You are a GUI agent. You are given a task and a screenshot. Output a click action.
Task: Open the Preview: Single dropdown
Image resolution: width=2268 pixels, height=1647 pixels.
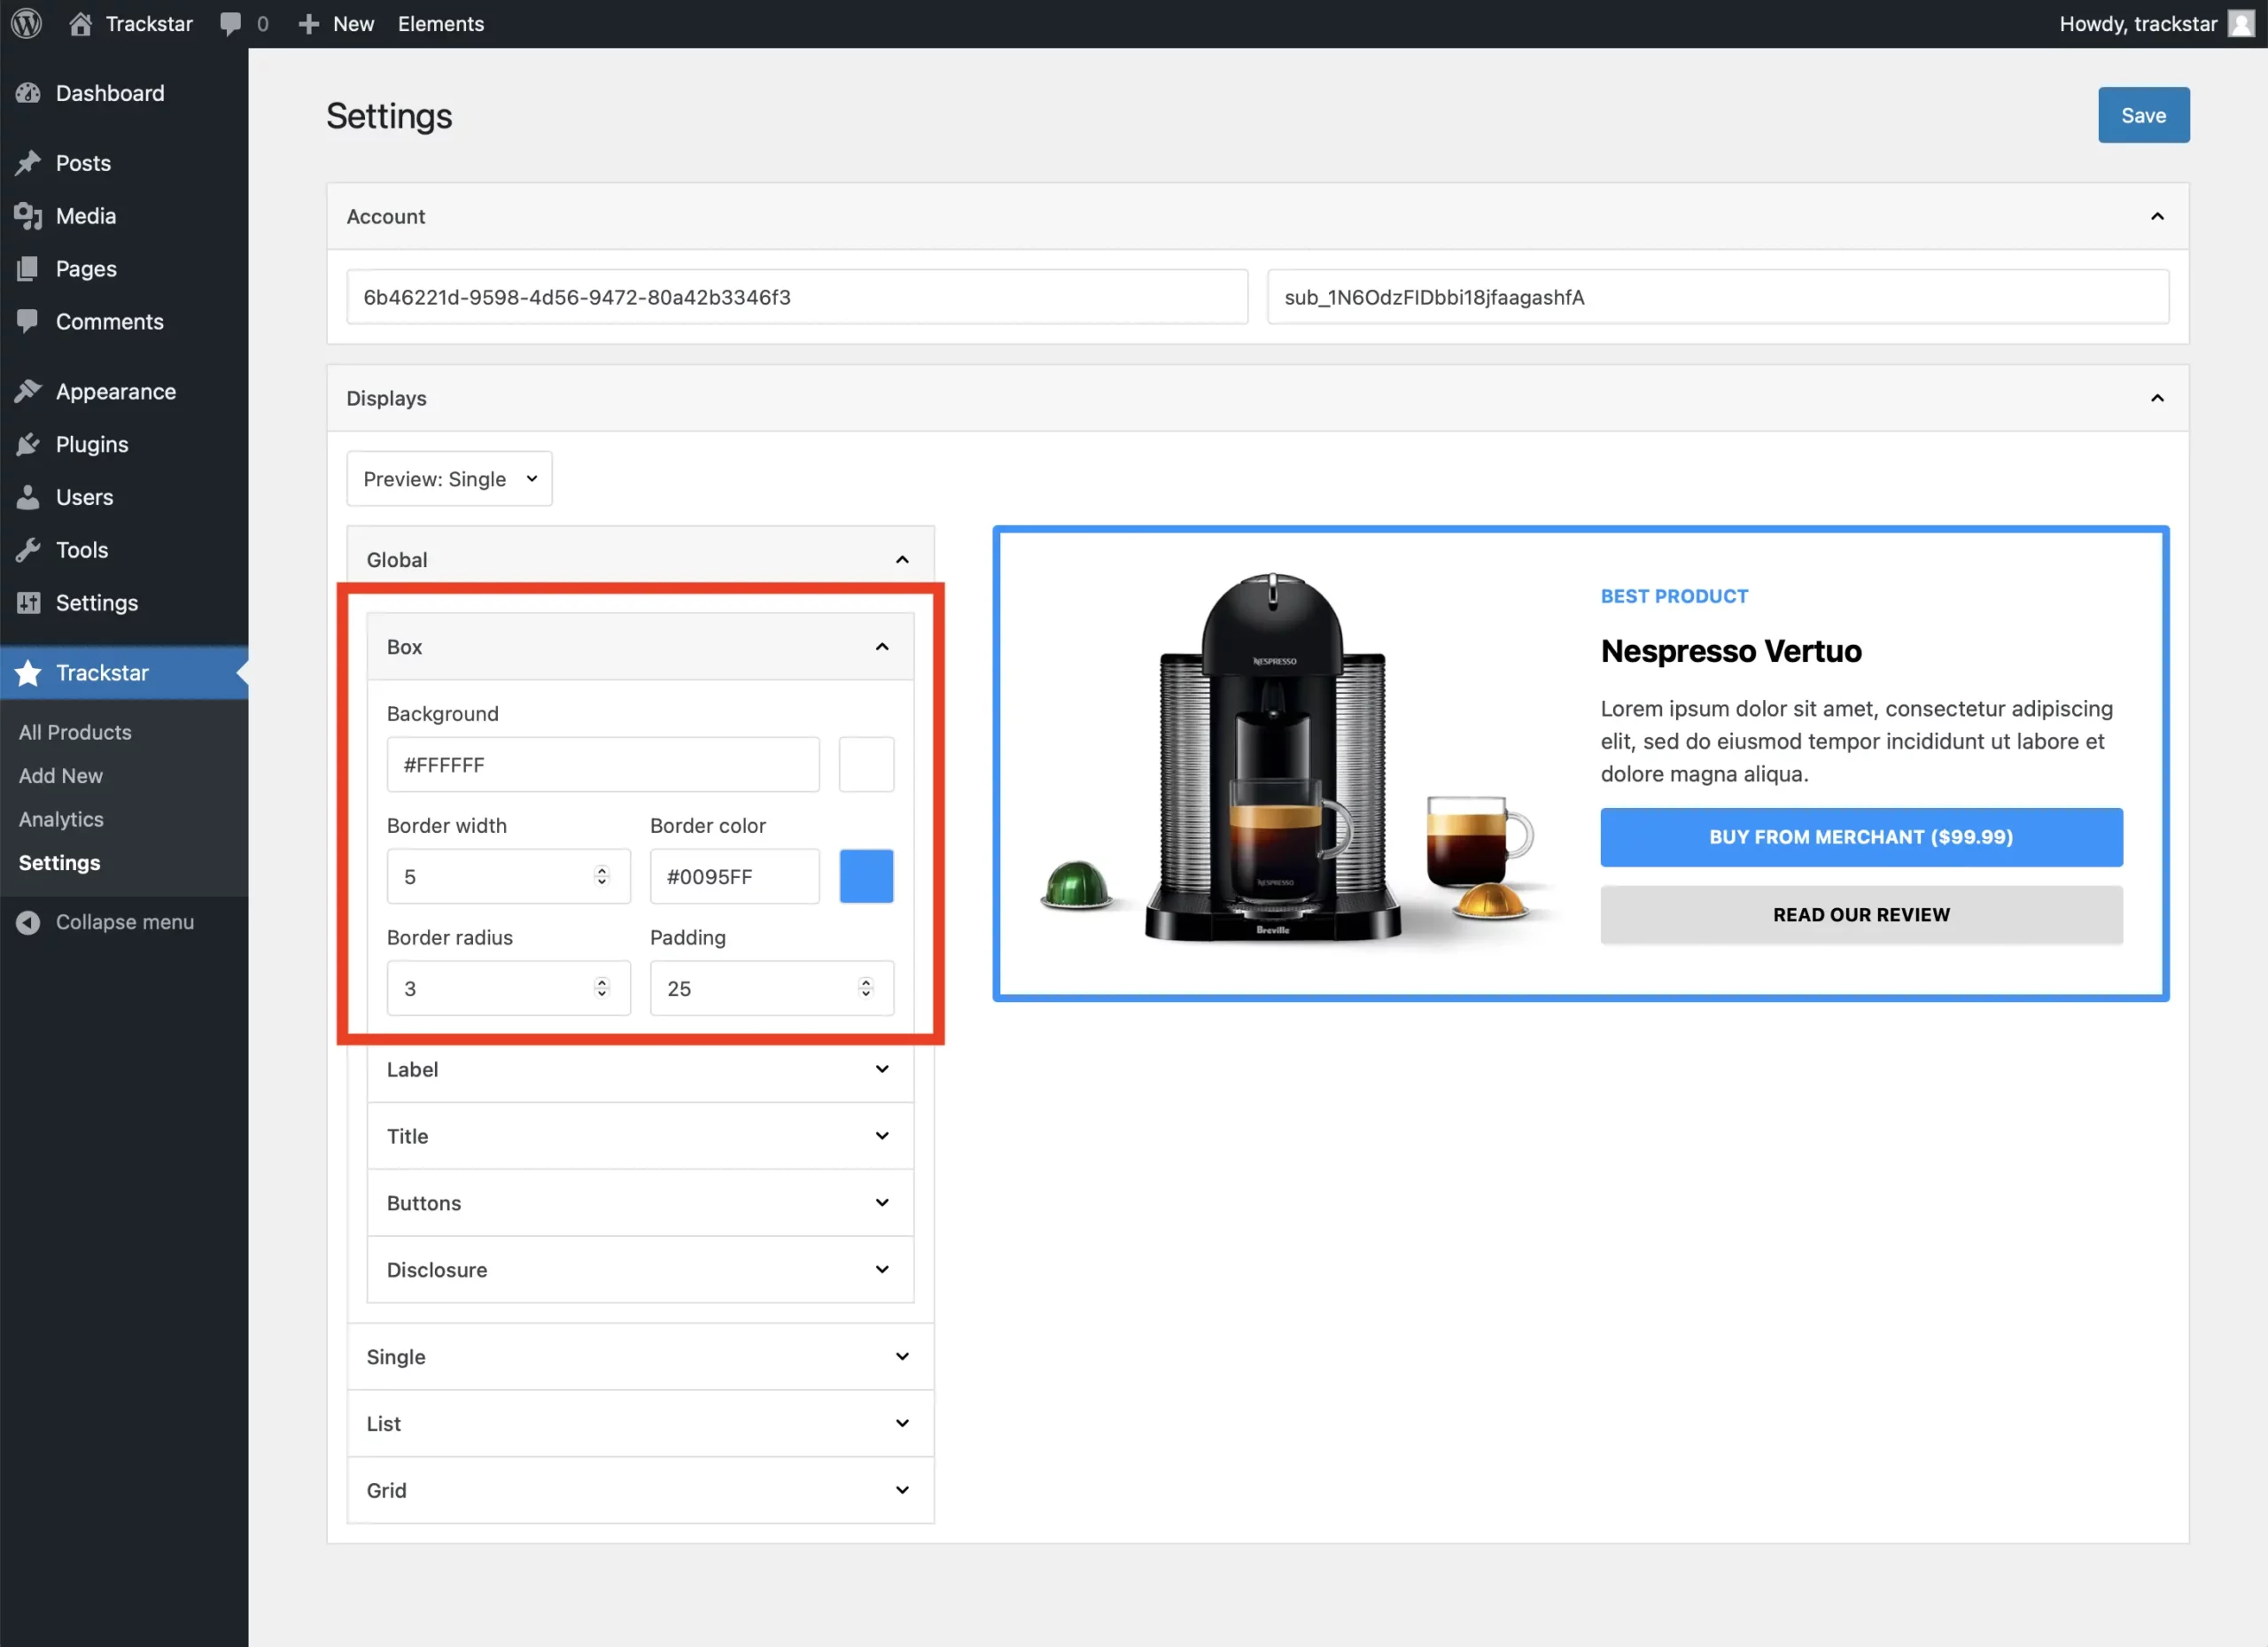point(449,479)
